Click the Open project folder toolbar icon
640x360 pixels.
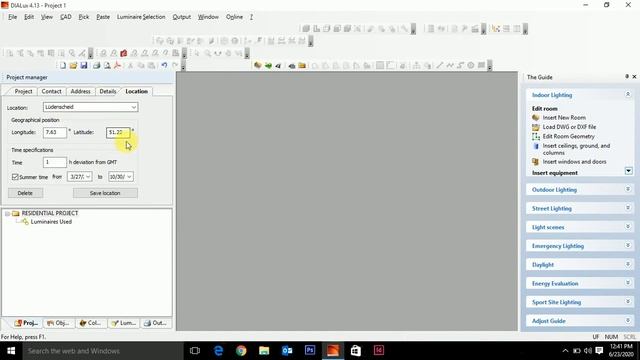pos(73,65)
